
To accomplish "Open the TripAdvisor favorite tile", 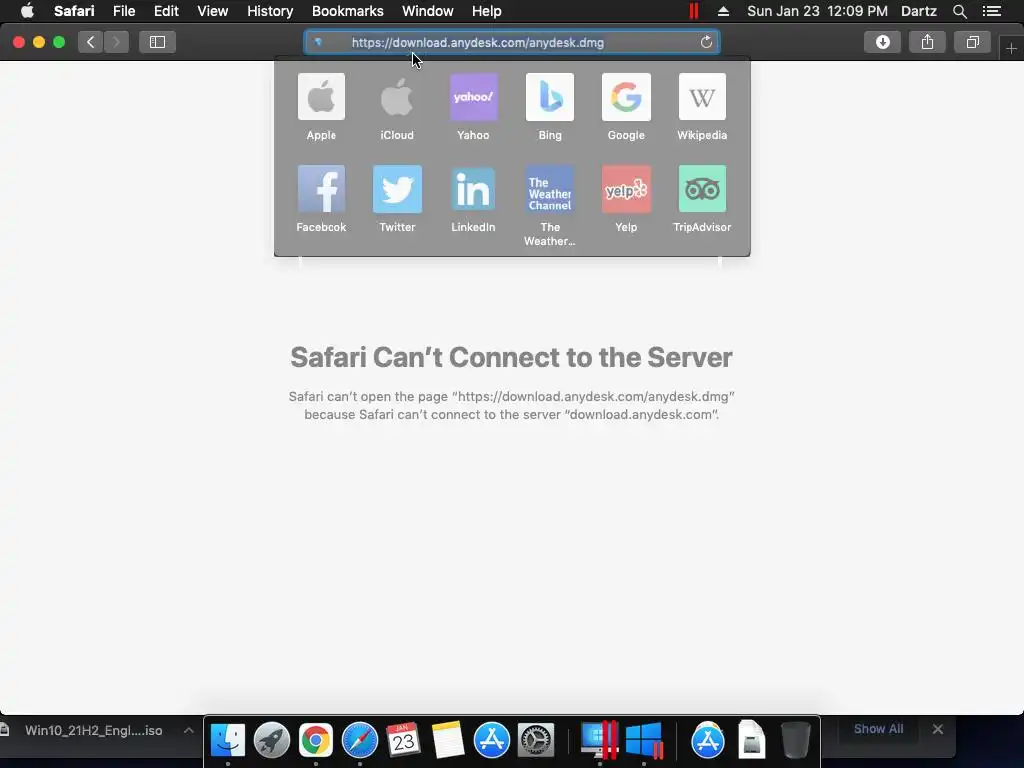I will click(702, 199).
